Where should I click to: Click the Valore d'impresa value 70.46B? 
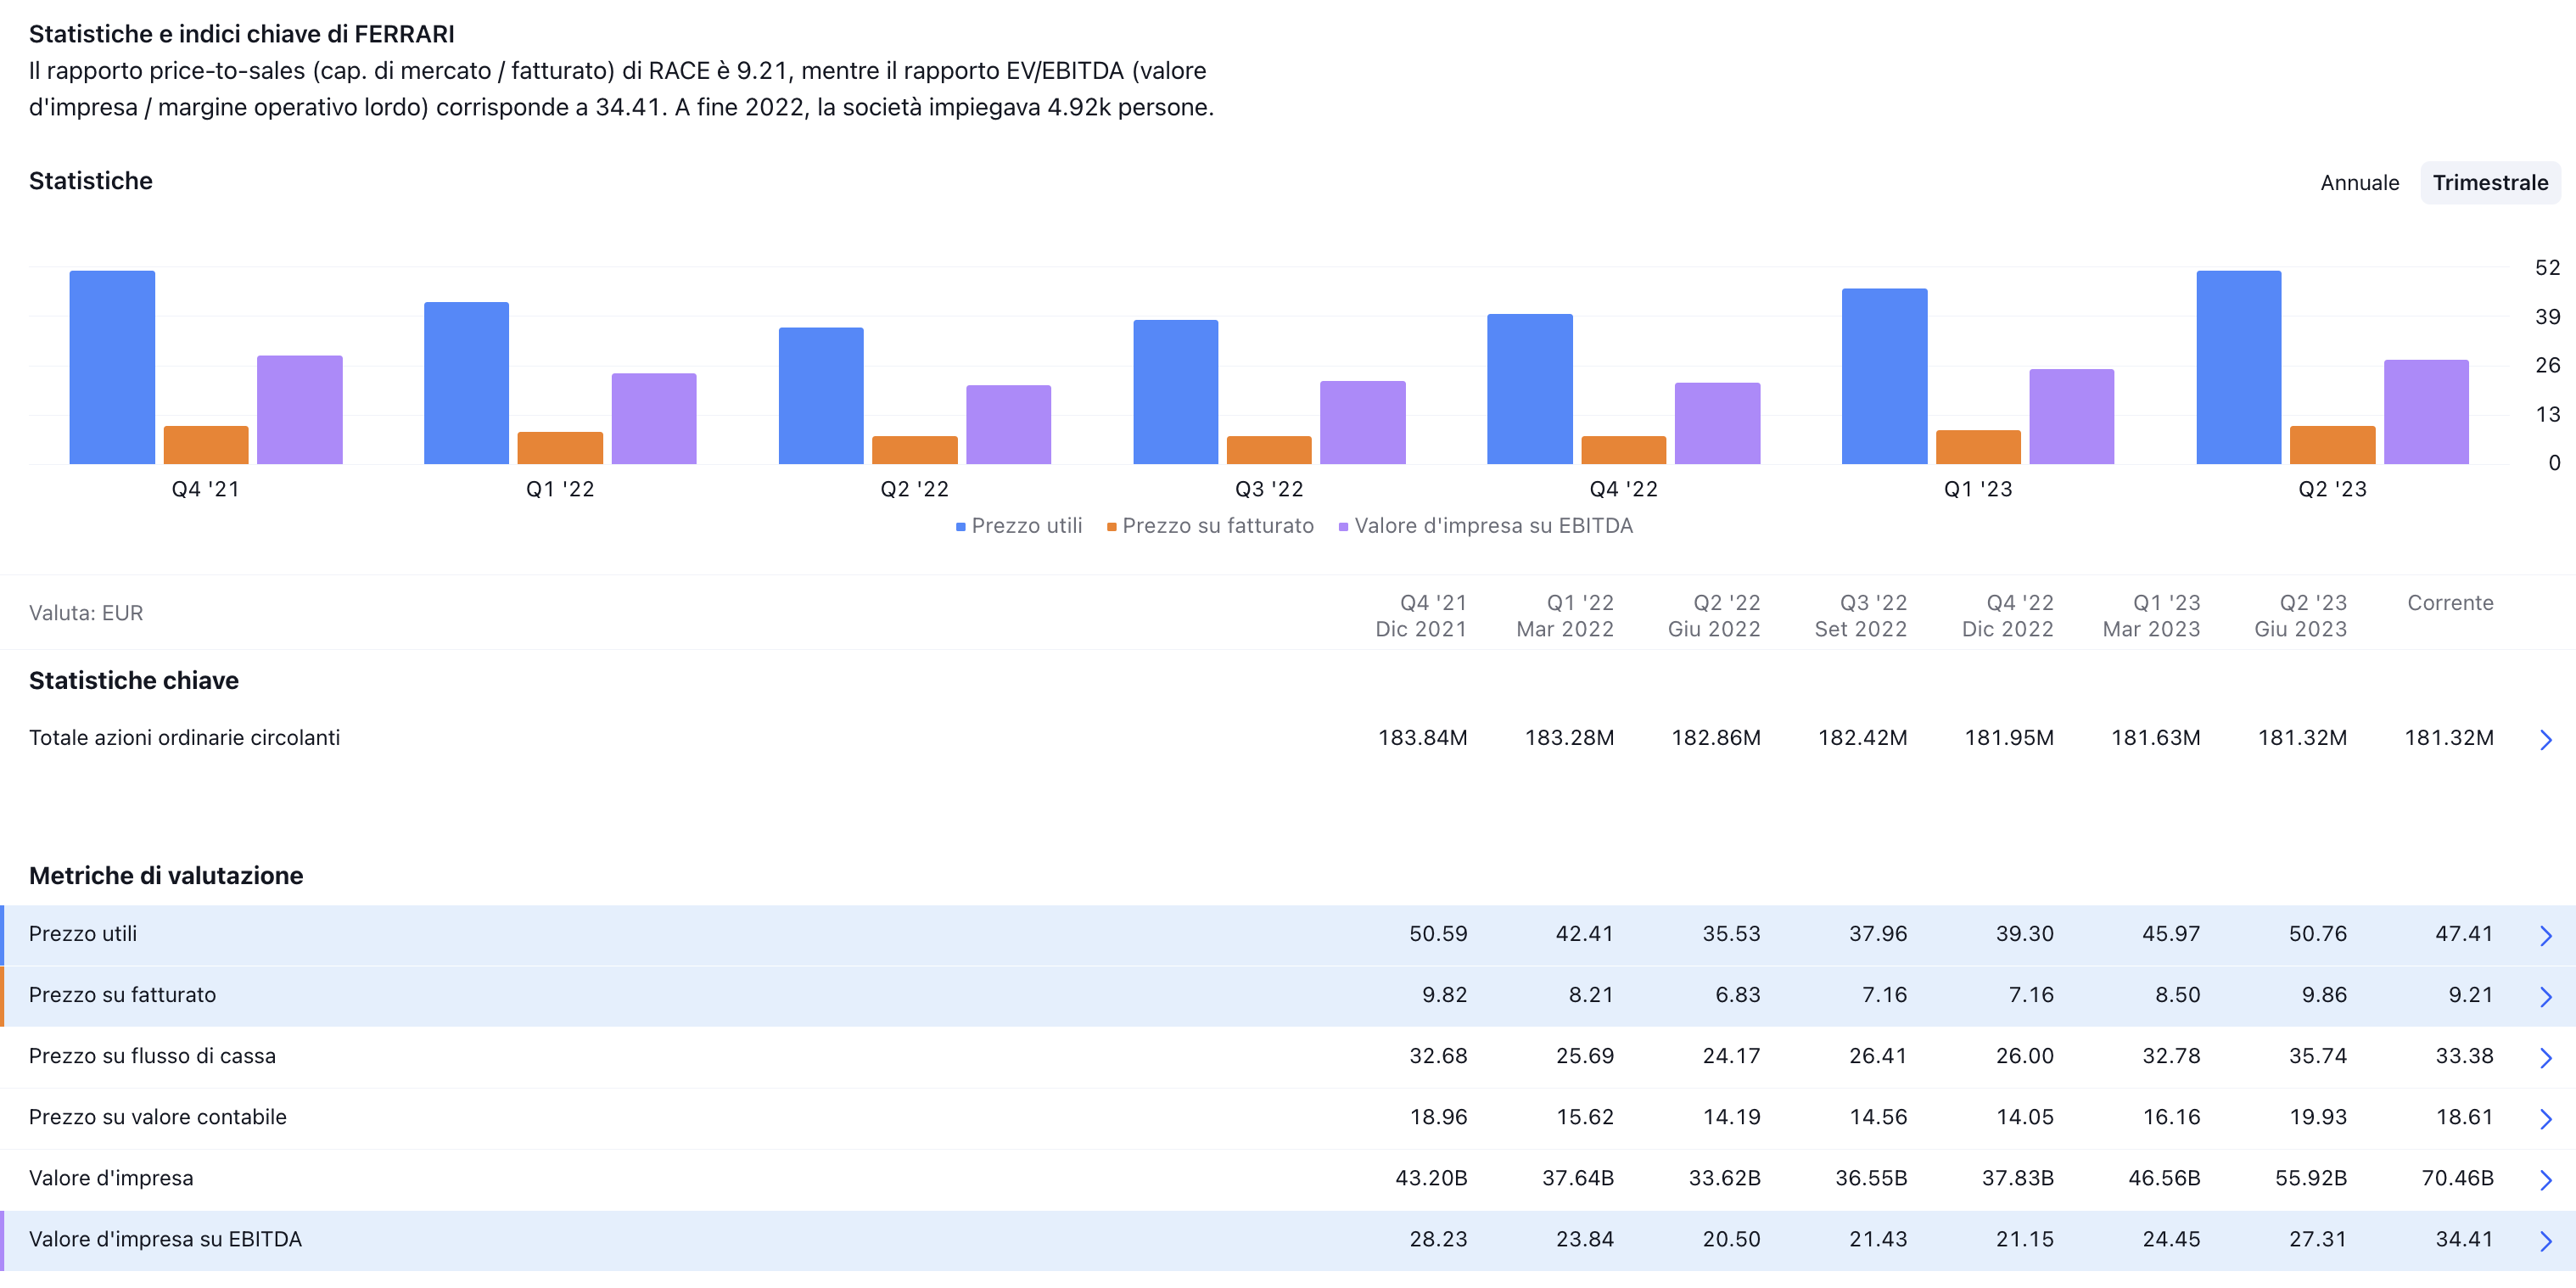2457,1177
